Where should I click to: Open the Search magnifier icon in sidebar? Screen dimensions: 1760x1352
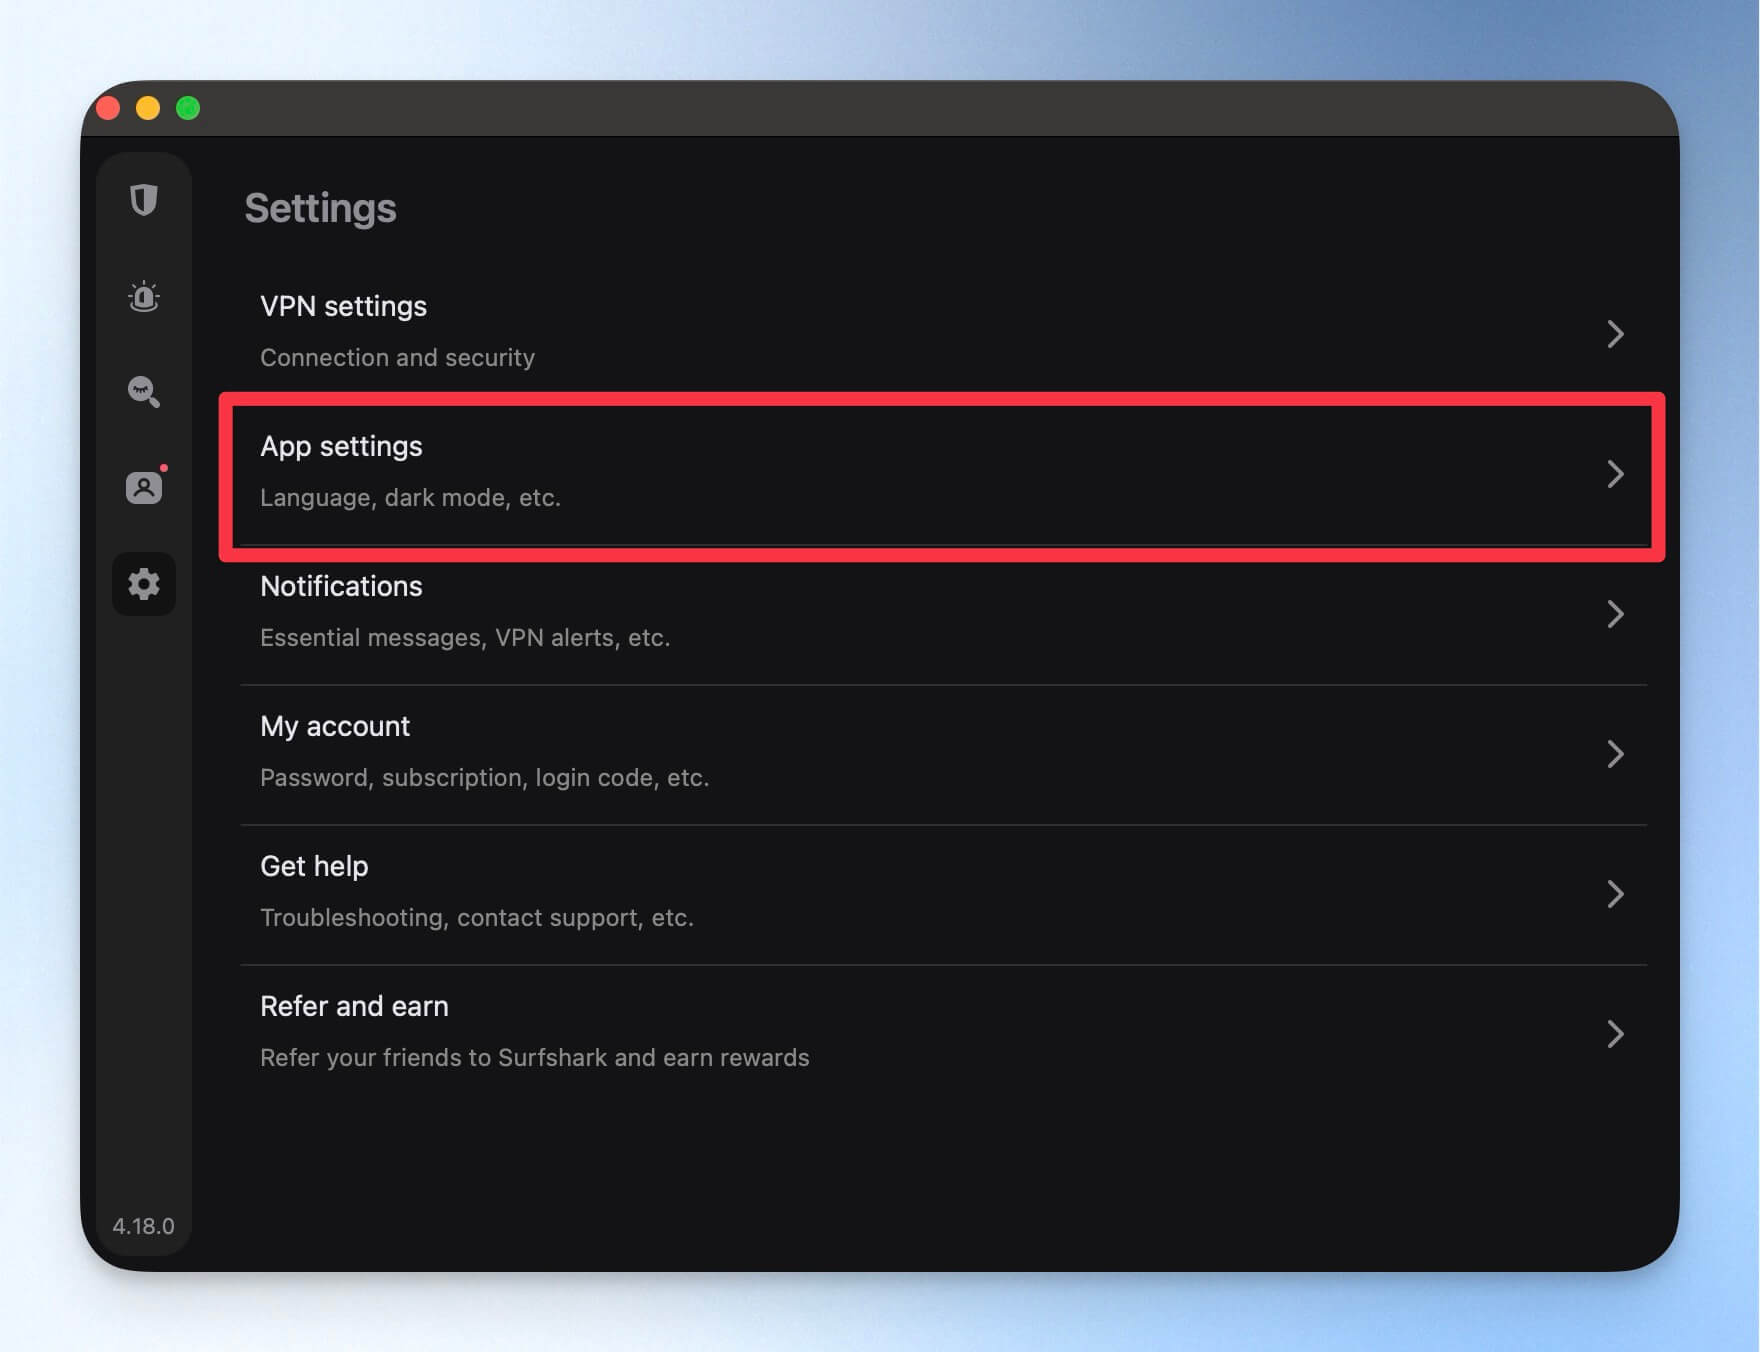pos(144,391)
